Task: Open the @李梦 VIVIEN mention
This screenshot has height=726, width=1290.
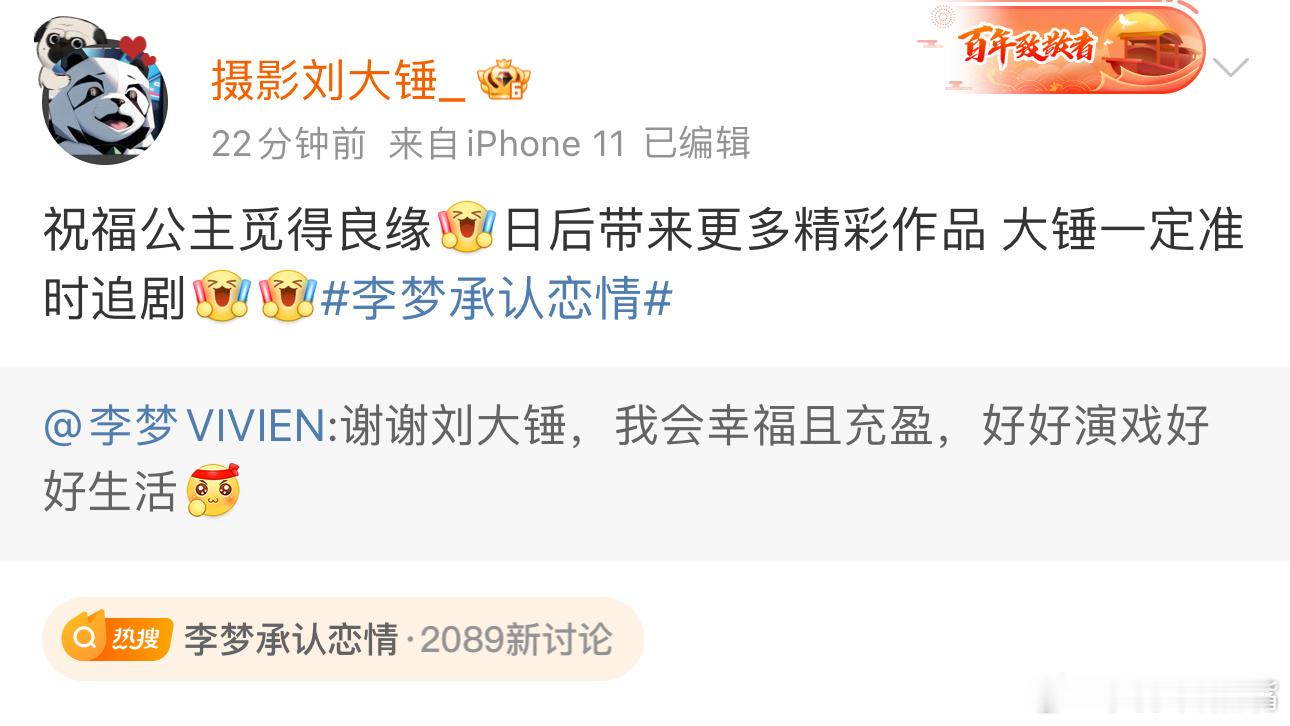Action: (184, 427)
